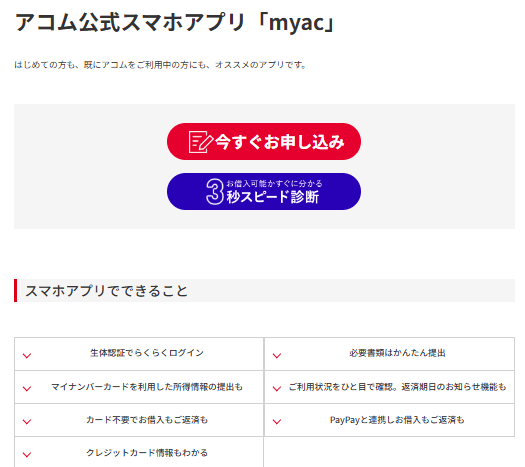Open マイナンバーカードを利用した所得情報の提出も link

[x=147, y=387]
